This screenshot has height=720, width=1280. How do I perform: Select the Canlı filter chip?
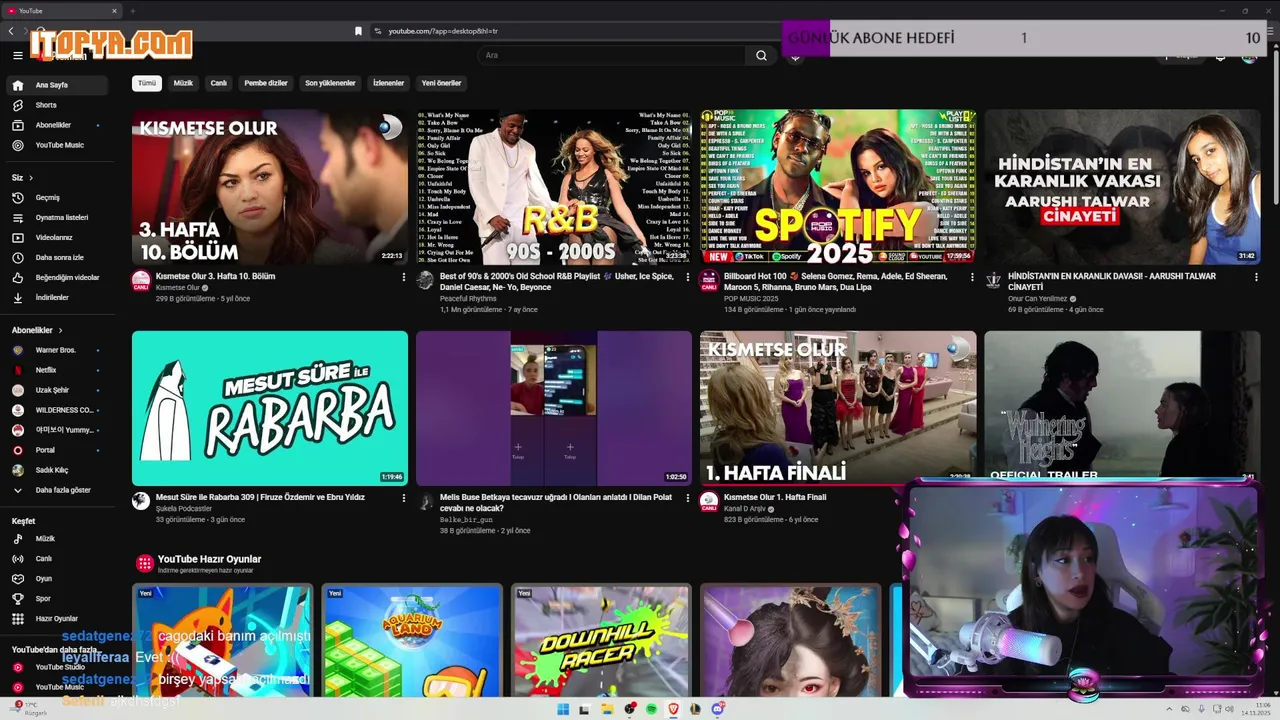(218, 83)
